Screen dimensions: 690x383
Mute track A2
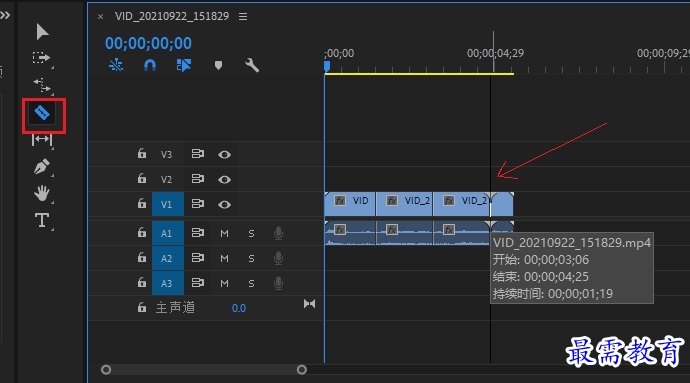point(224,258)
